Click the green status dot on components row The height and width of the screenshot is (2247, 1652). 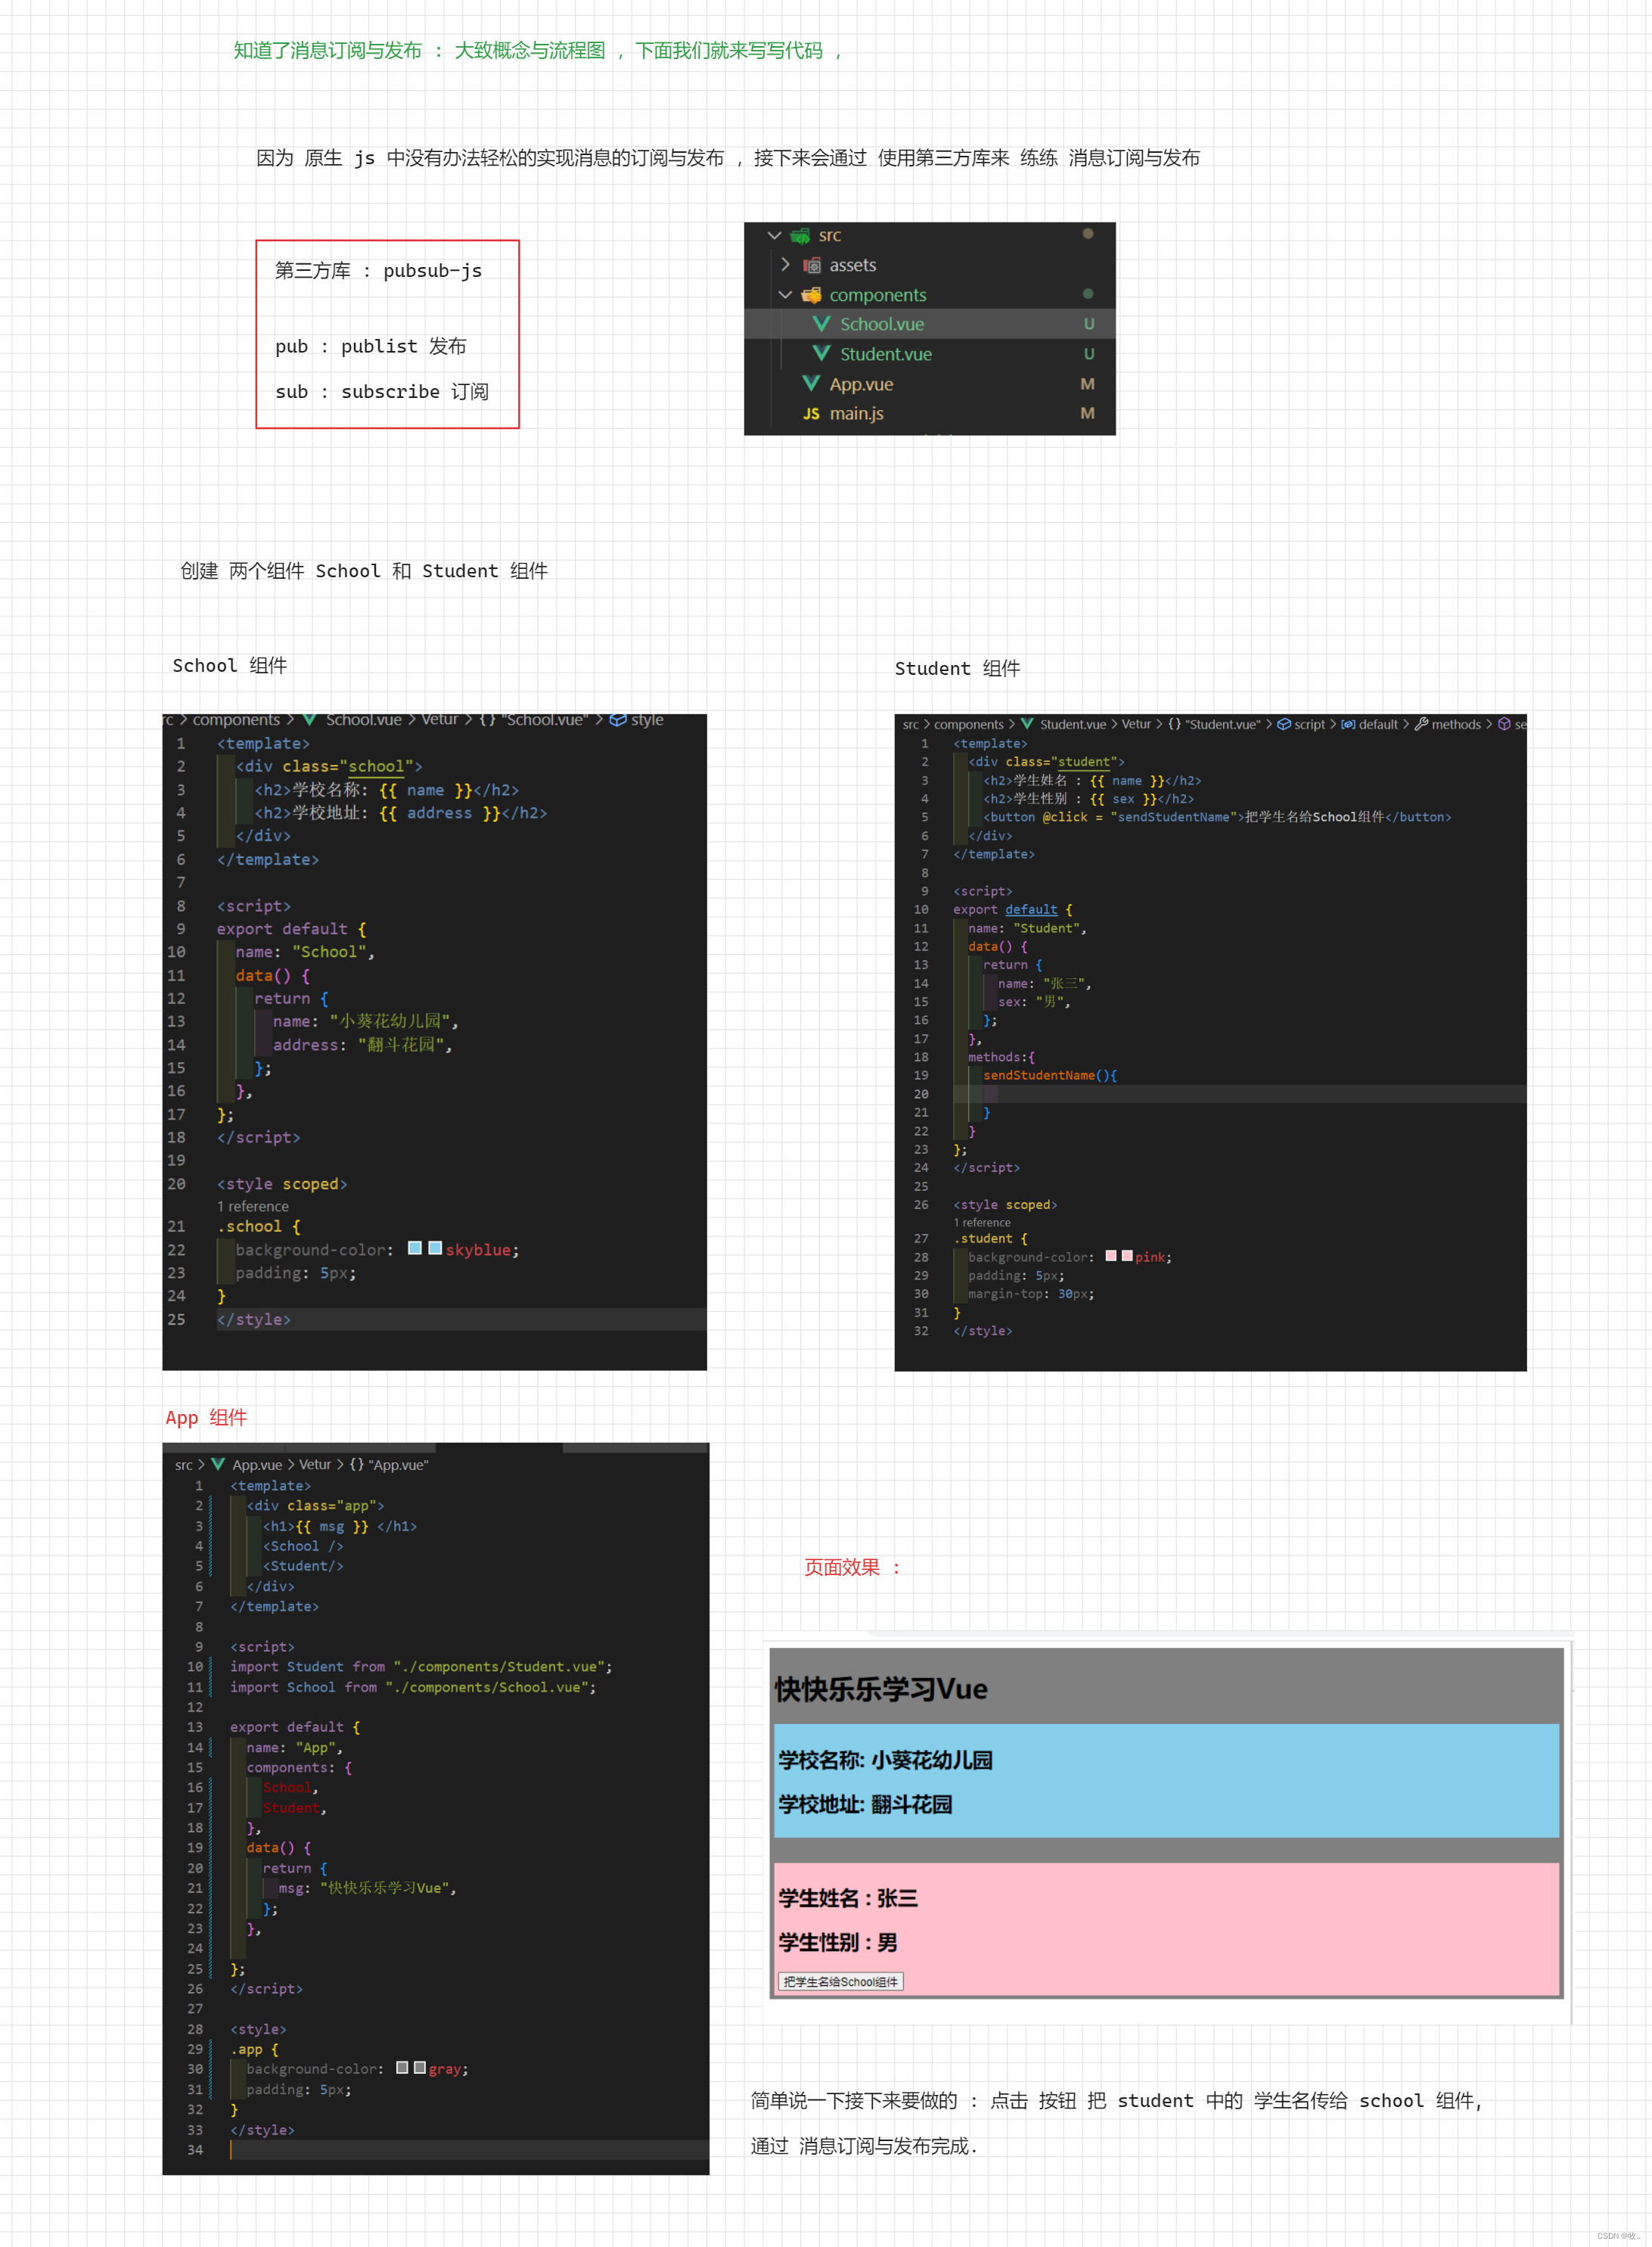tap(1088, 294)
